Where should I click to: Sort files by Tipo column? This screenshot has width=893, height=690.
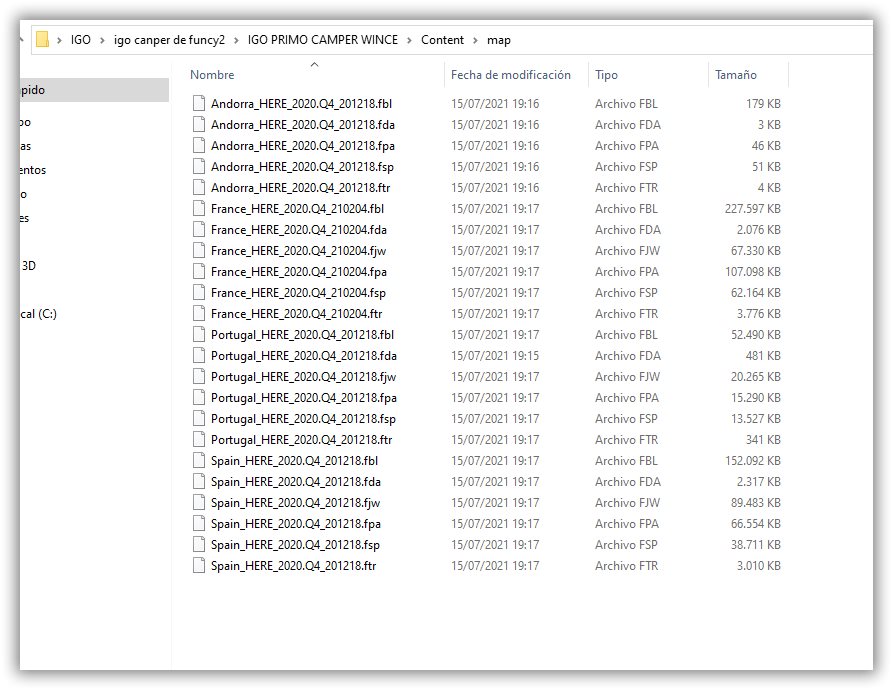coord(606,75)
